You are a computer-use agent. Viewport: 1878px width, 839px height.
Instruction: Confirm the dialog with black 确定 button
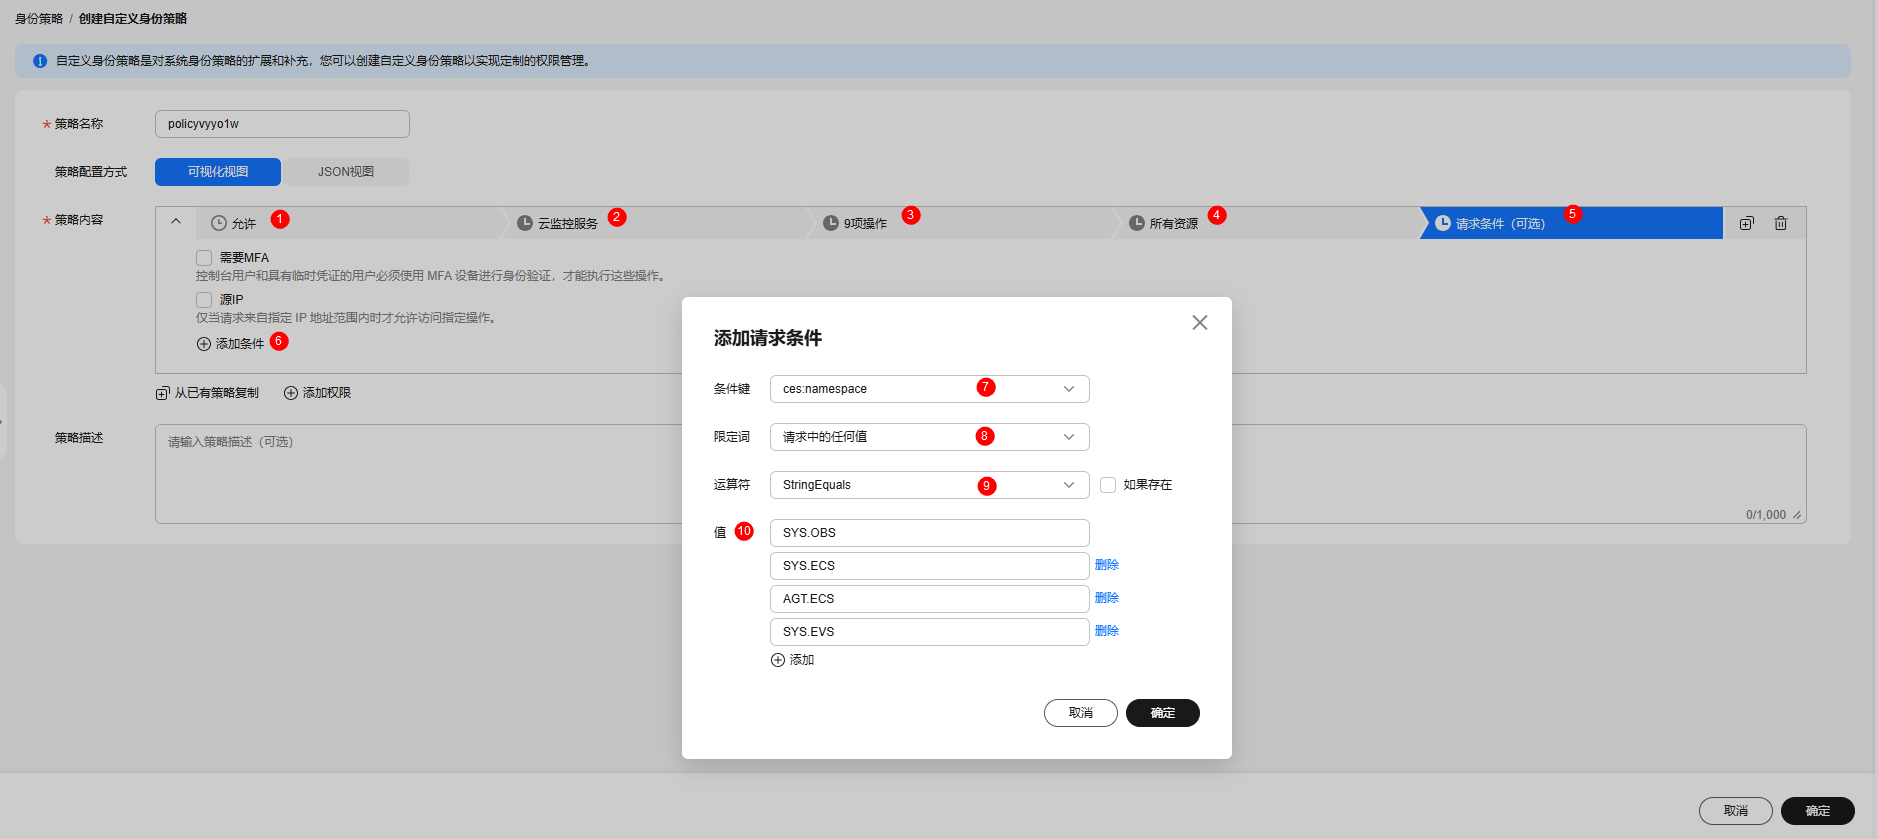(x=1162, y=713)
